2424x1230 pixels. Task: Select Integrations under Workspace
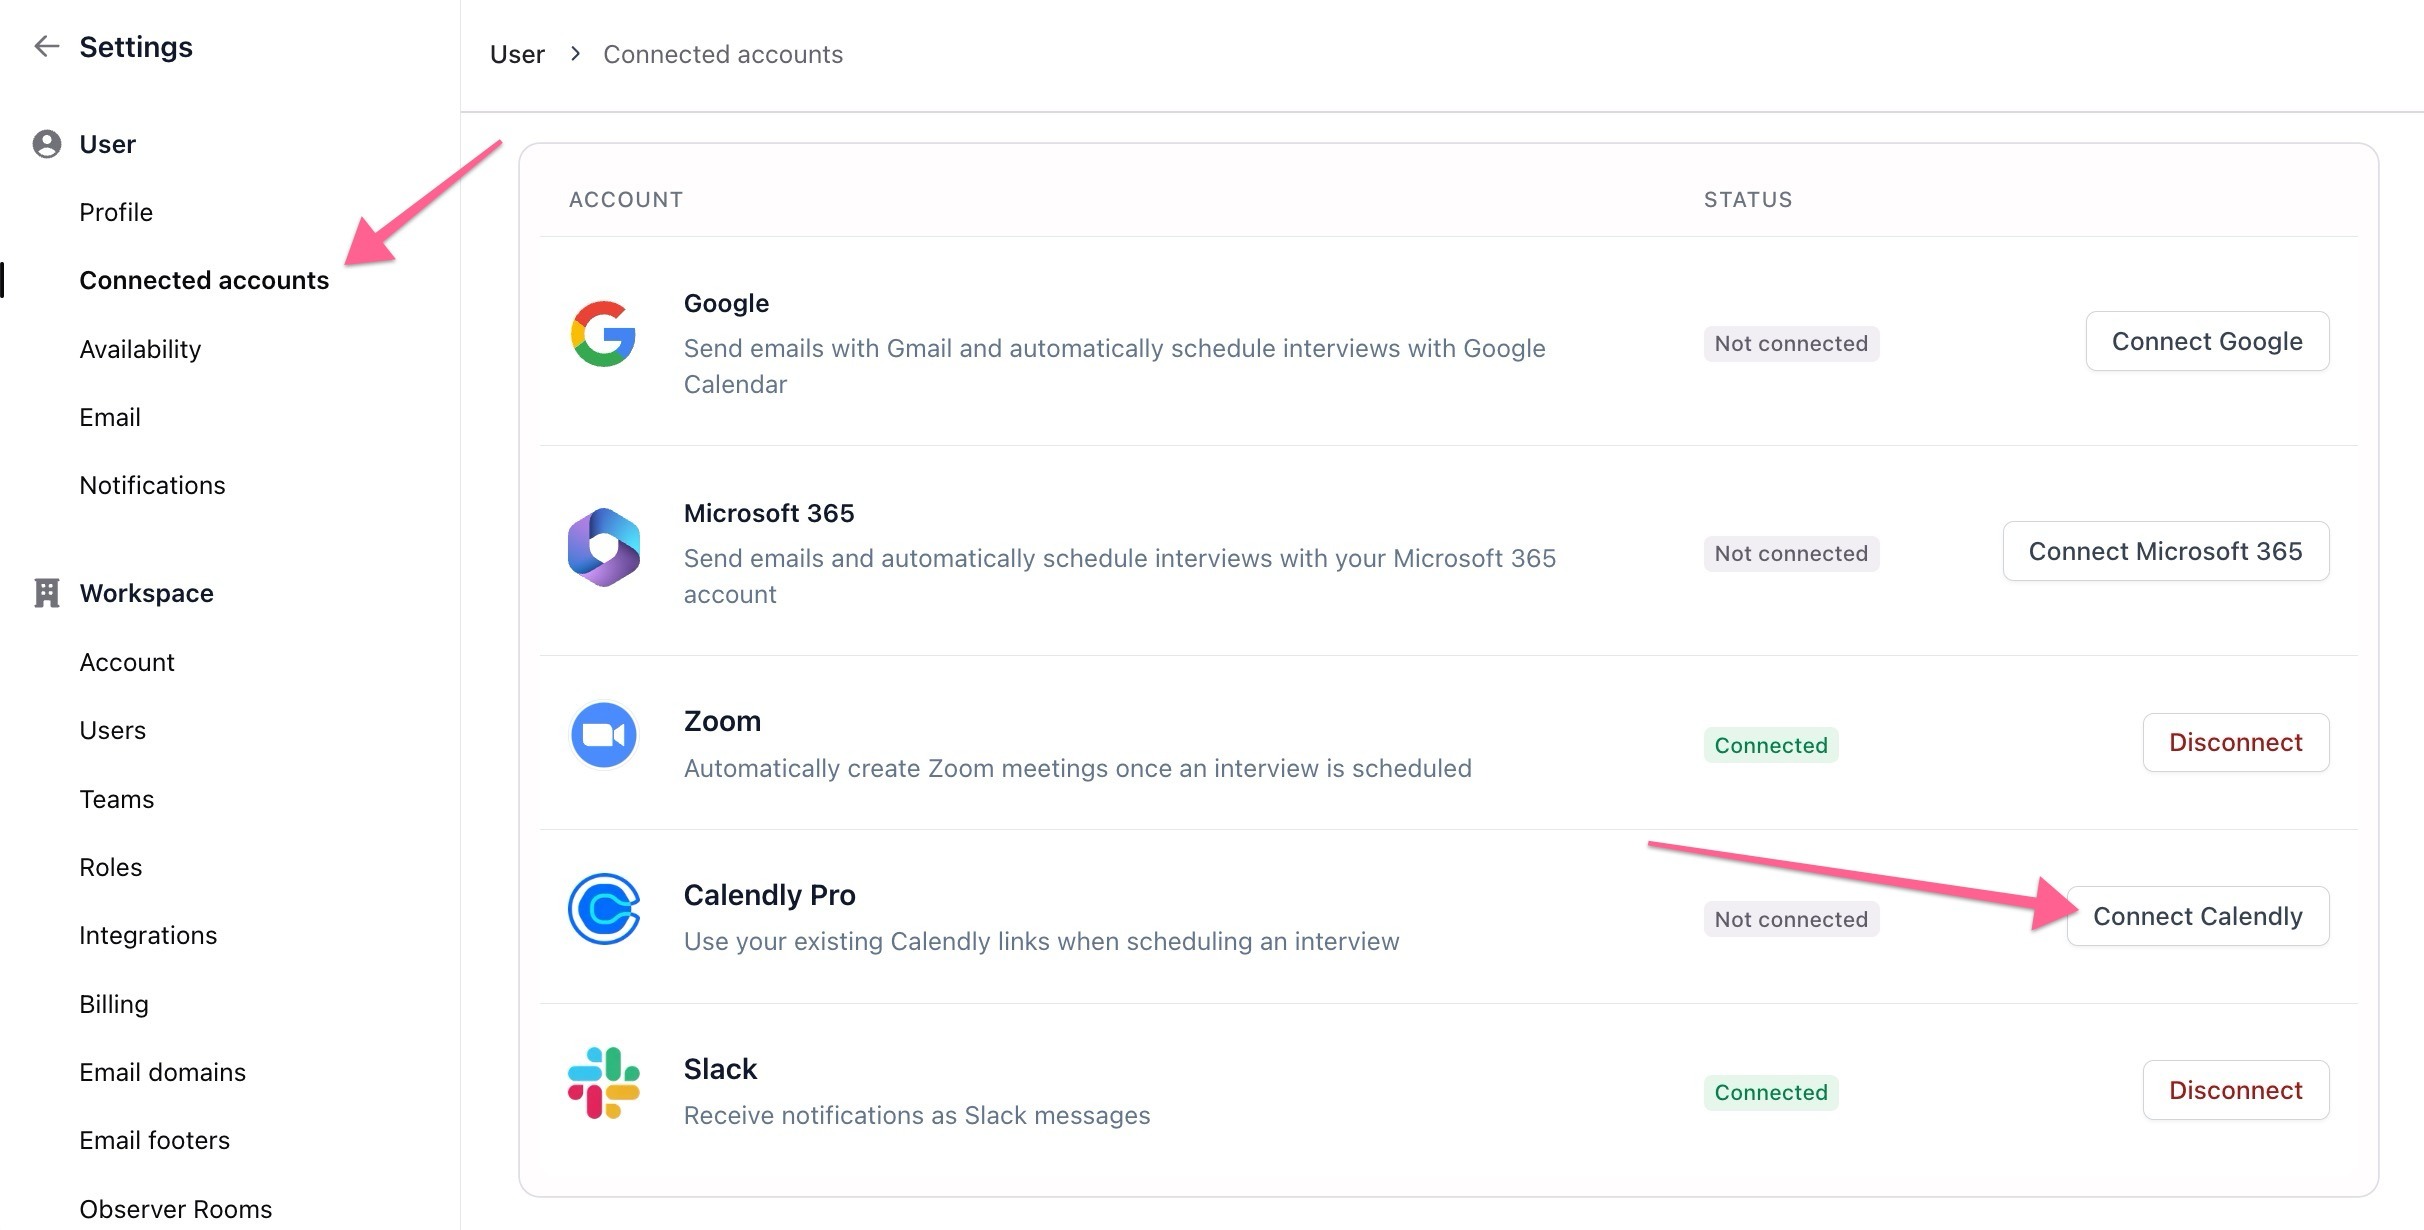148,935
